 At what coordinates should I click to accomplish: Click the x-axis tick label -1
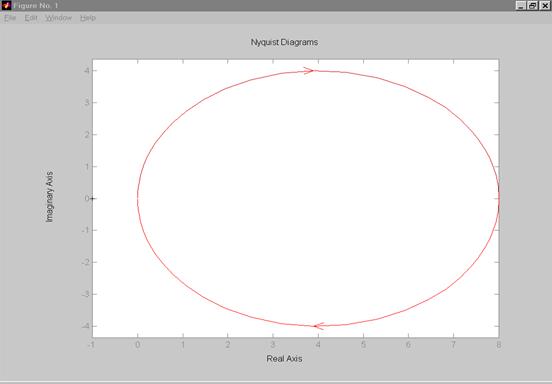coord(91,345)
